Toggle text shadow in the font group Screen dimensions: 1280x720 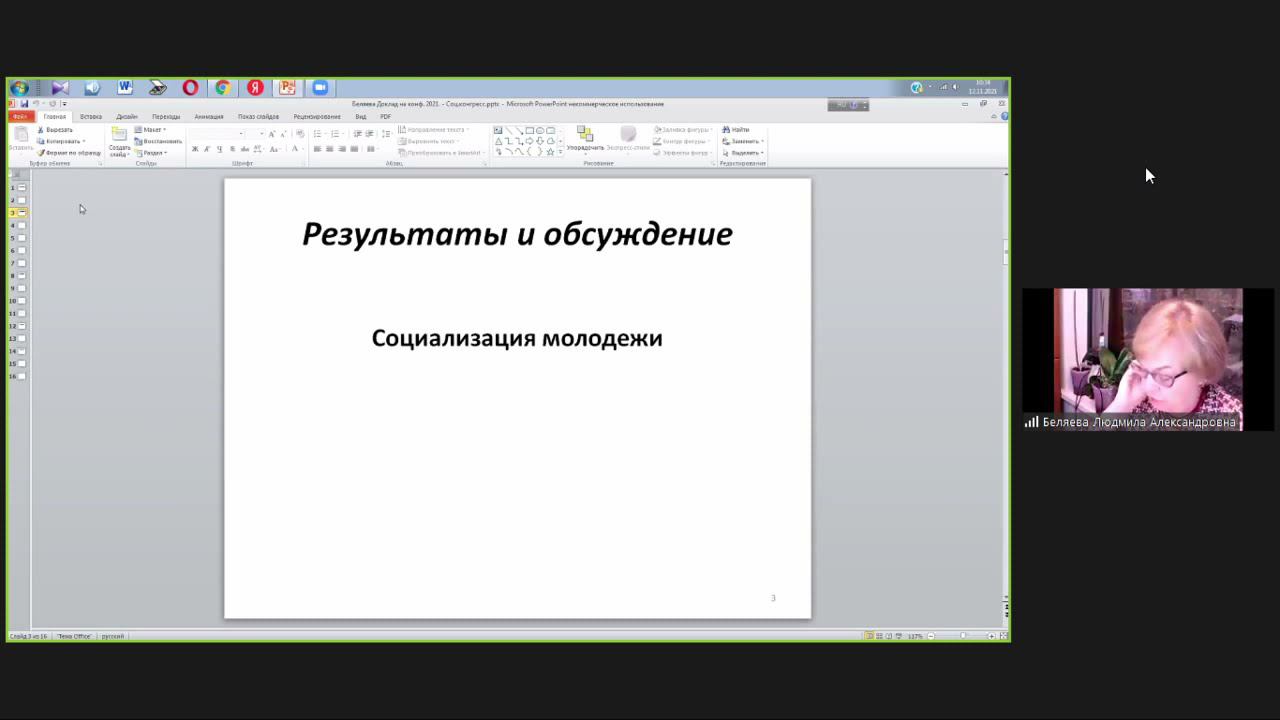tap(232, 149)
